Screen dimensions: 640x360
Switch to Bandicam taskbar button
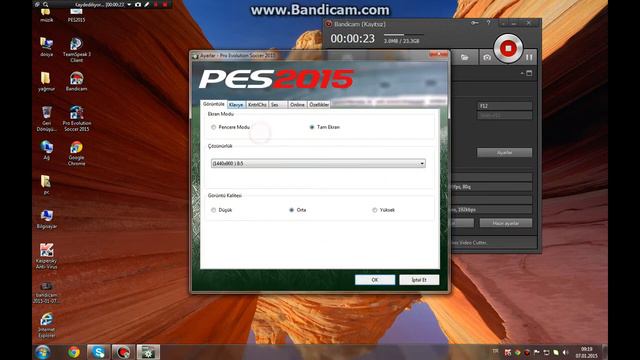[x=123, y=352]
